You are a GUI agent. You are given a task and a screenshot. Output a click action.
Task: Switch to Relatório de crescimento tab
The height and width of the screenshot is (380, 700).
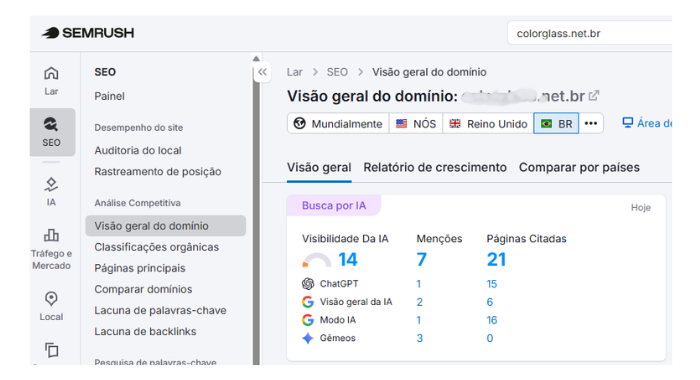(x=435, y=167)
